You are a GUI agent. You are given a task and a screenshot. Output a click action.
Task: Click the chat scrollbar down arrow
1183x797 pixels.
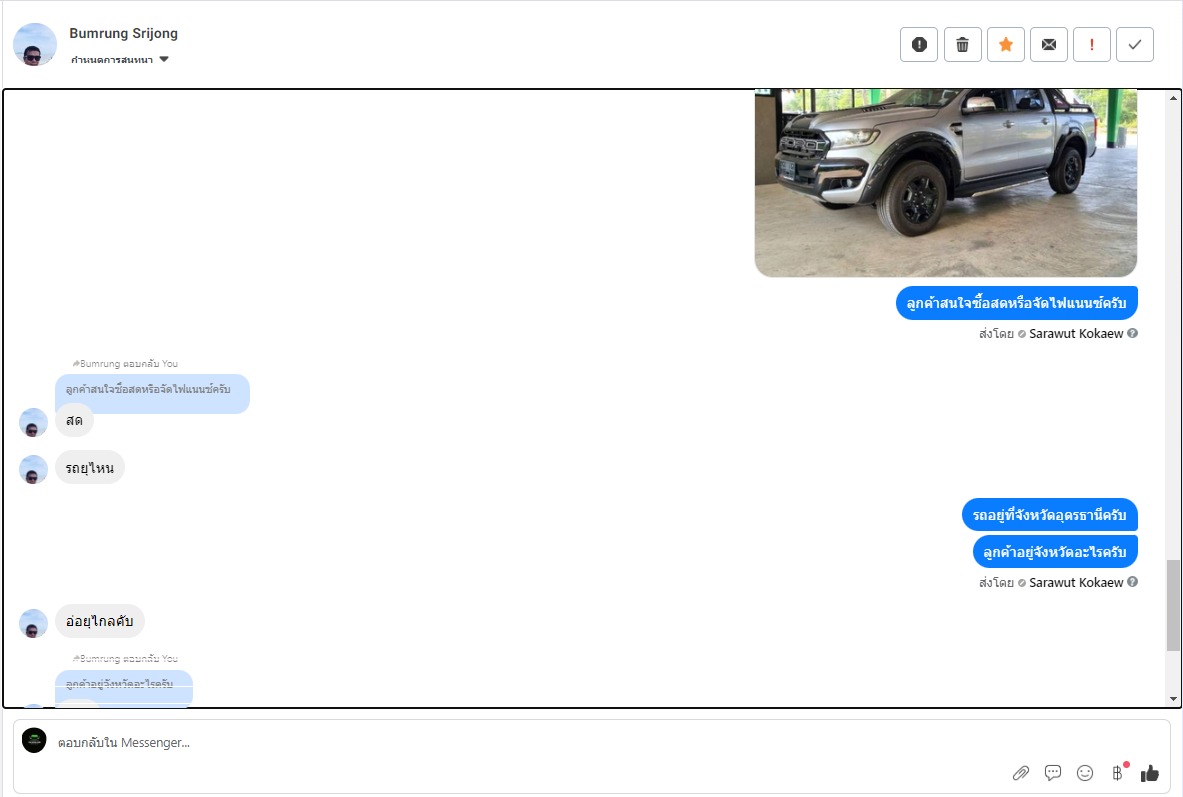tap(1173, 699)
